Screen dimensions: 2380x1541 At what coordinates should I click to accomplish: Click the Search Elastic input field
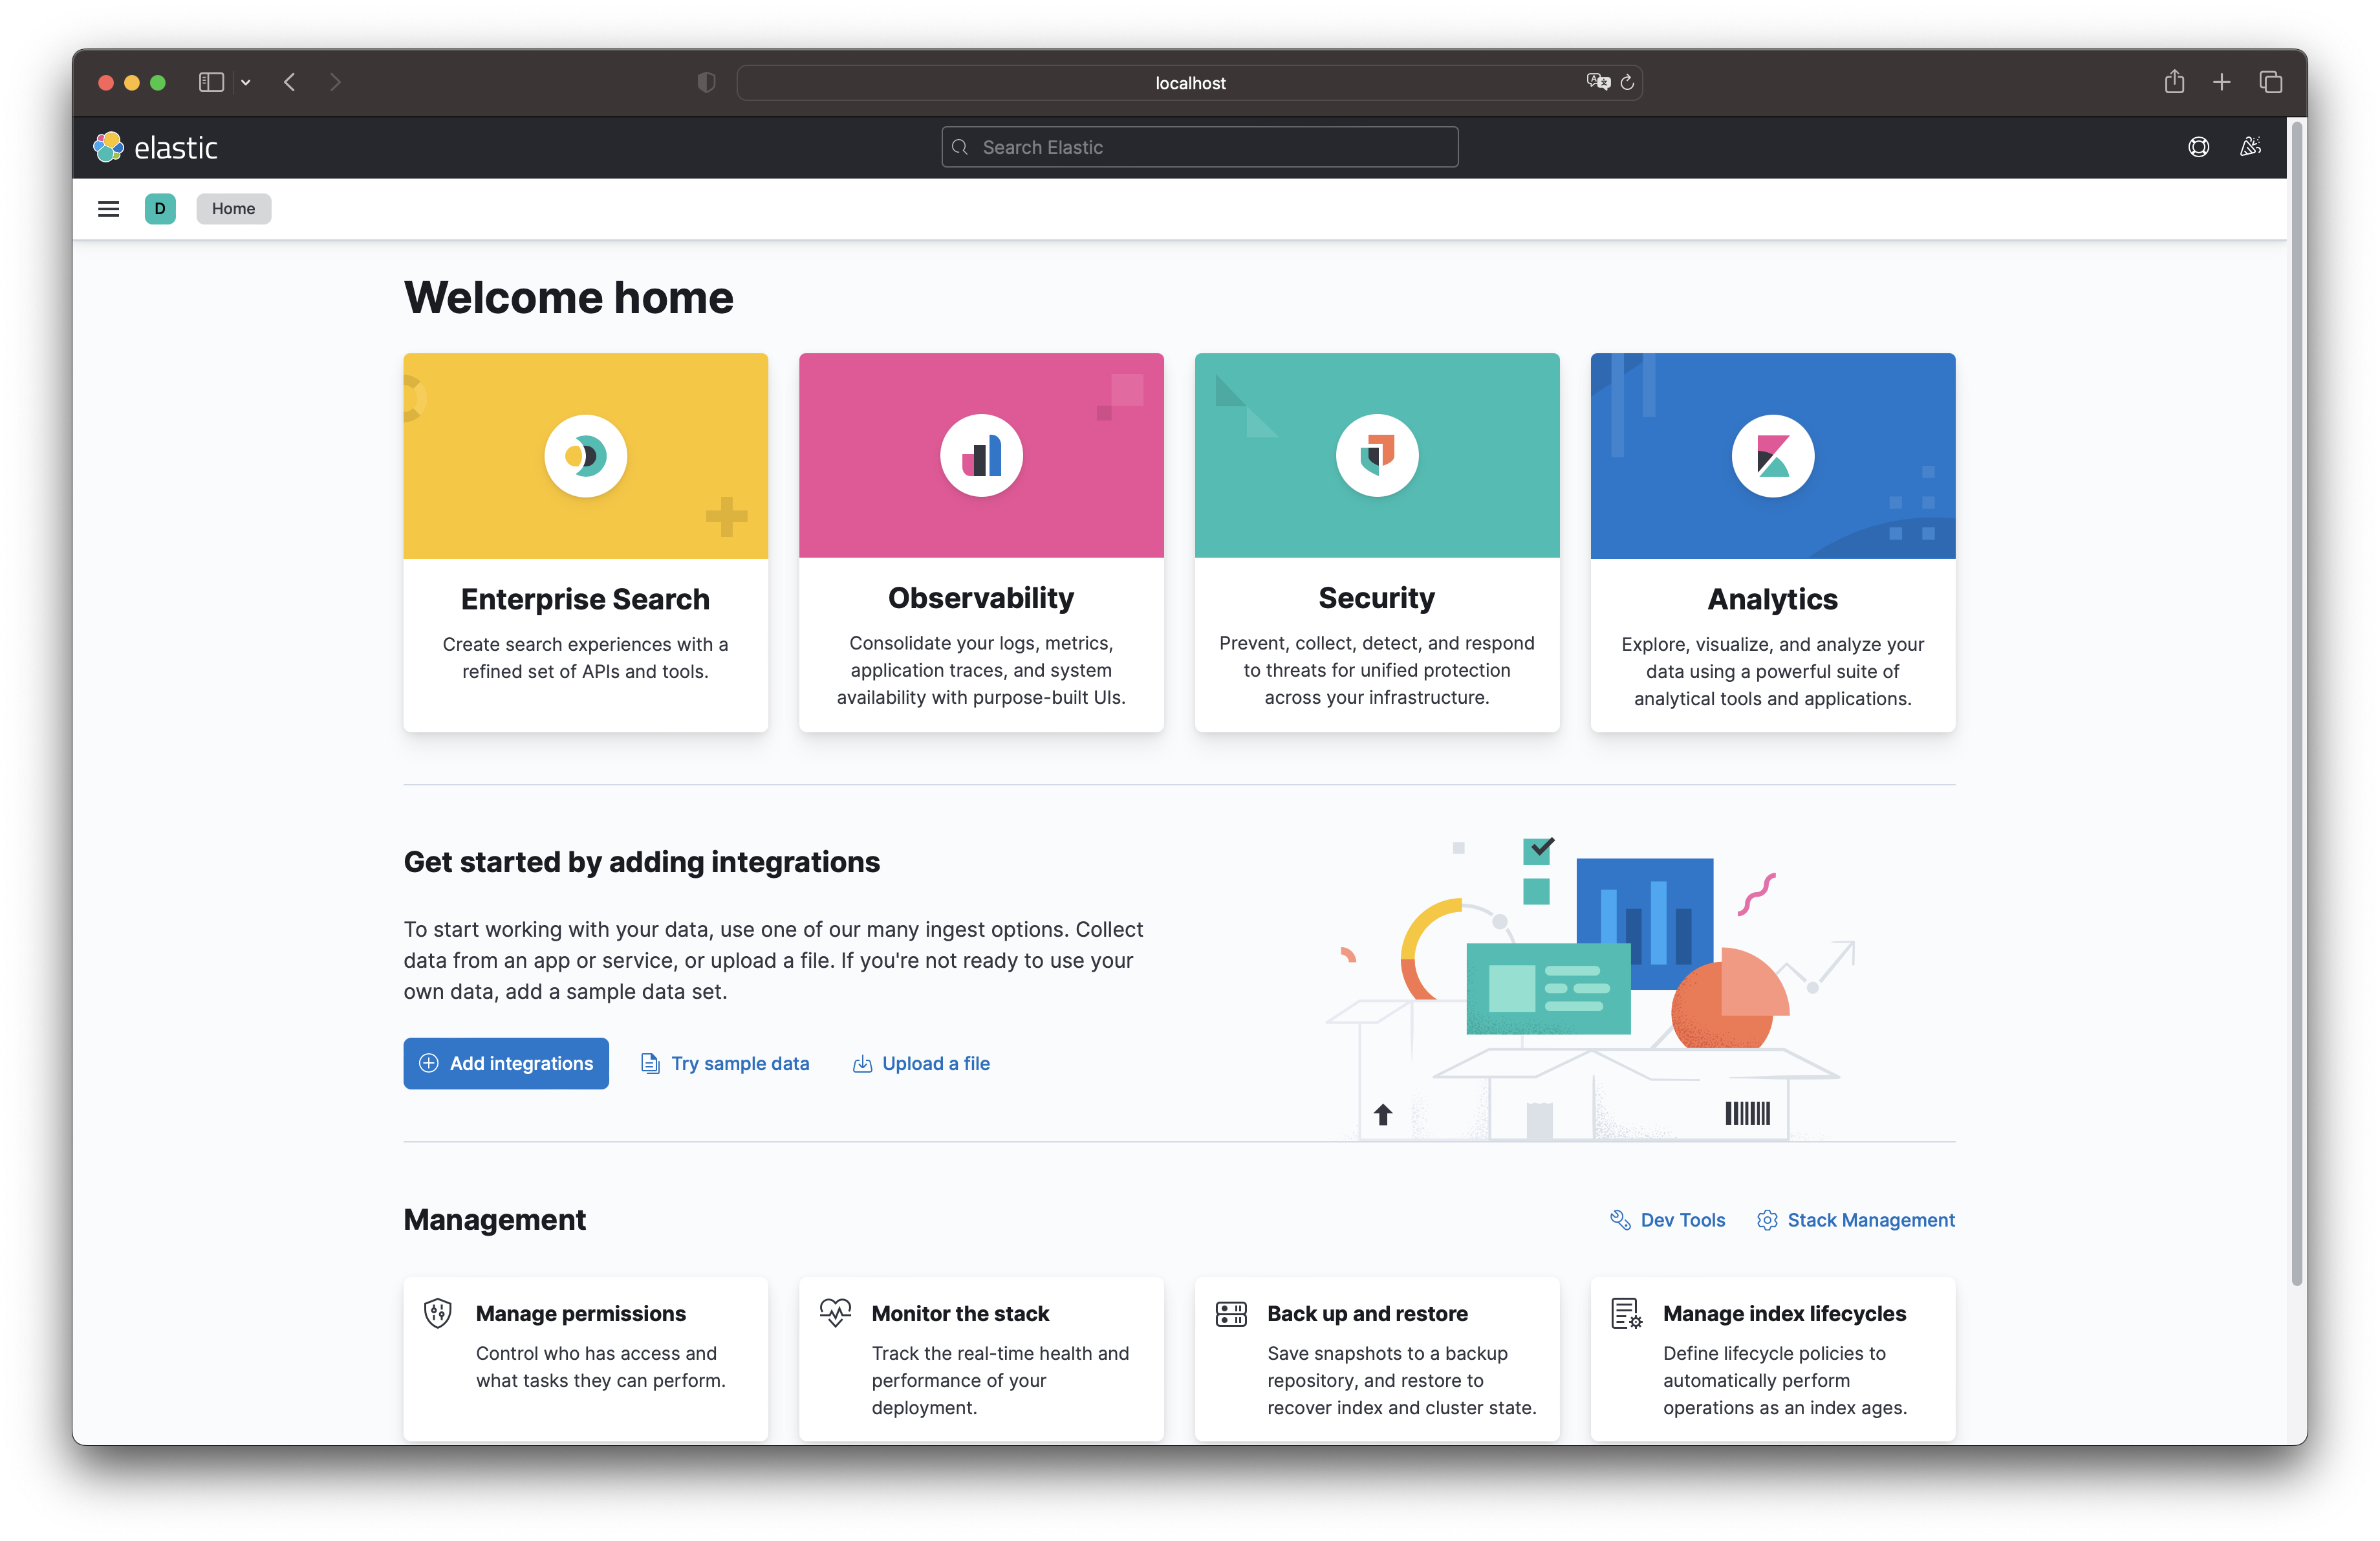coord(1200,148)
